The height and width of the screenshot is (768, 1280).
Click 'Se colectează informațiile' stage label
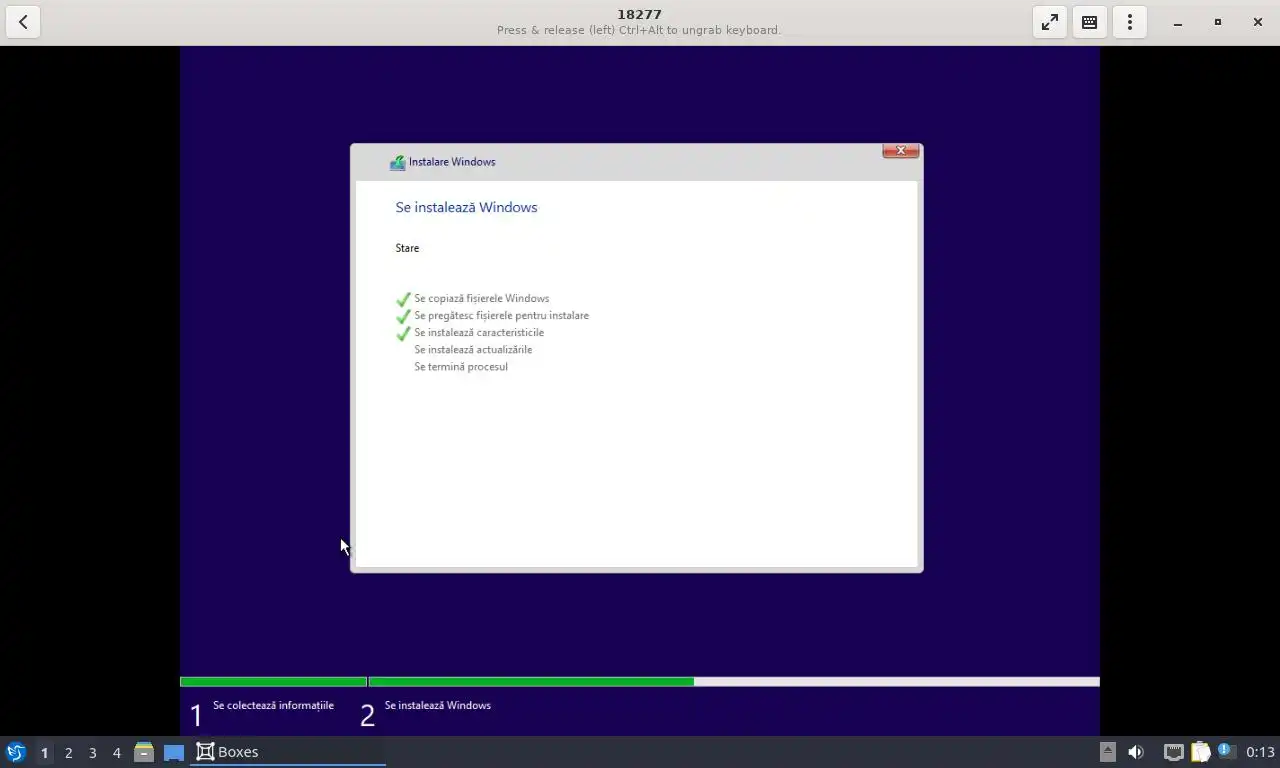273,705
